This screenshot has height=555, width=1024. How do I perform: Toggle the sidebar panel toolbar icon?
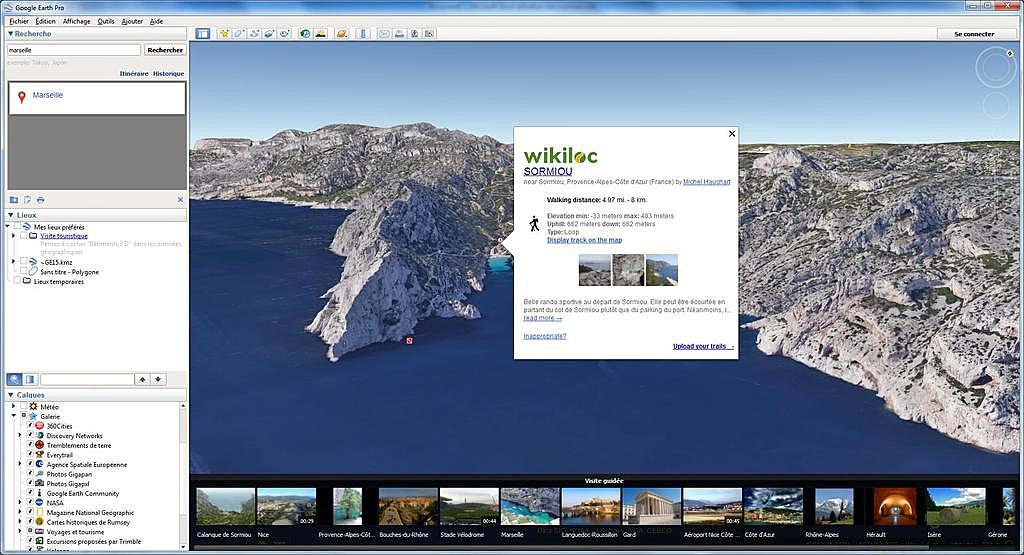(x=202, y=33)
